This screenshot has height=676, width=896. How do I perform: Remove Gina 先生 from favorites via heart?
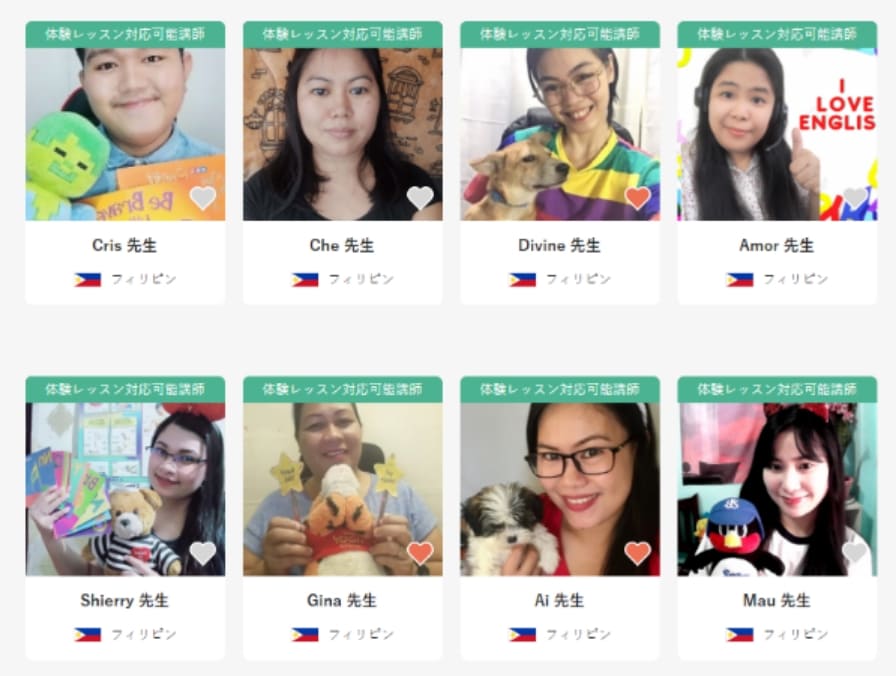(x=420, y=553)
